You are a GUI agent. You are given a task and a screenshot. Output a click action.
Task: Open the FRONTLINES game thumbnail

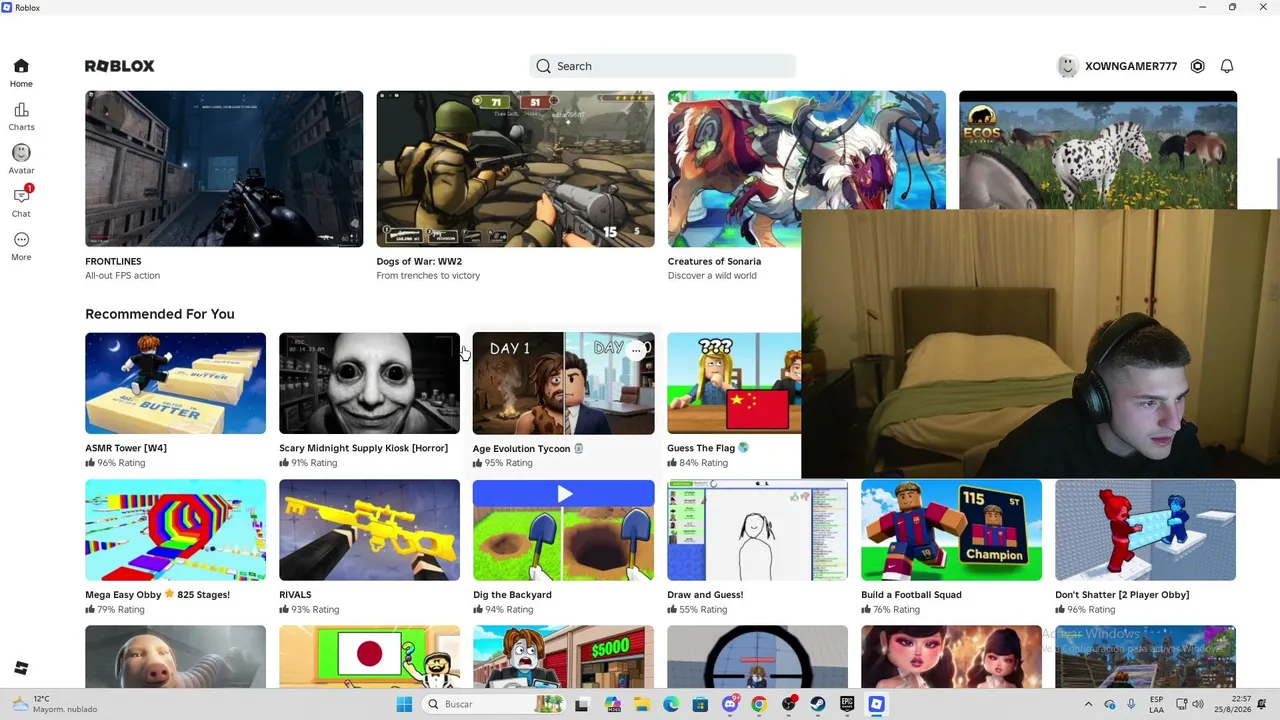tap(224, 169)
